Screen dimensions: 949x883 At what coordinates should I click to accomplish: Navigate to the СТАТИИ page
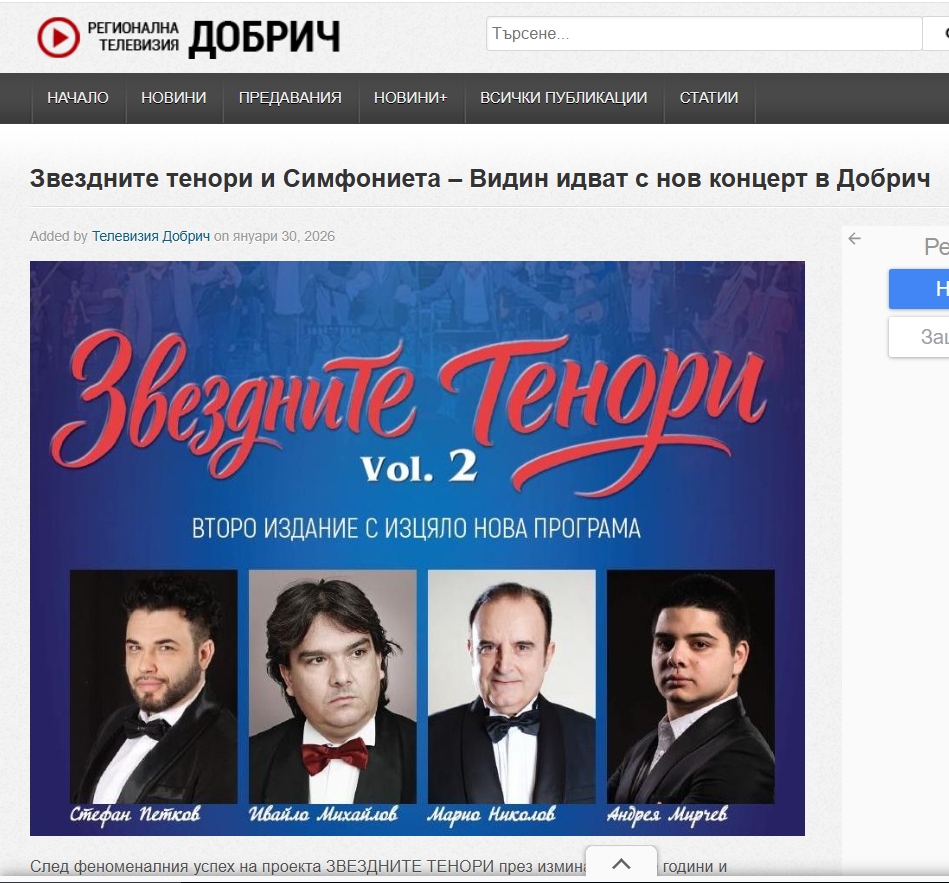pyautogui.click(x=709, y=97)
